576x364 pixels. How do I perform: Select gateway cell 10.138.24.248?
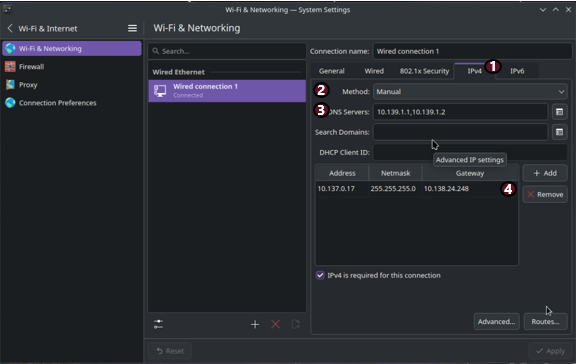pos(470,189)
